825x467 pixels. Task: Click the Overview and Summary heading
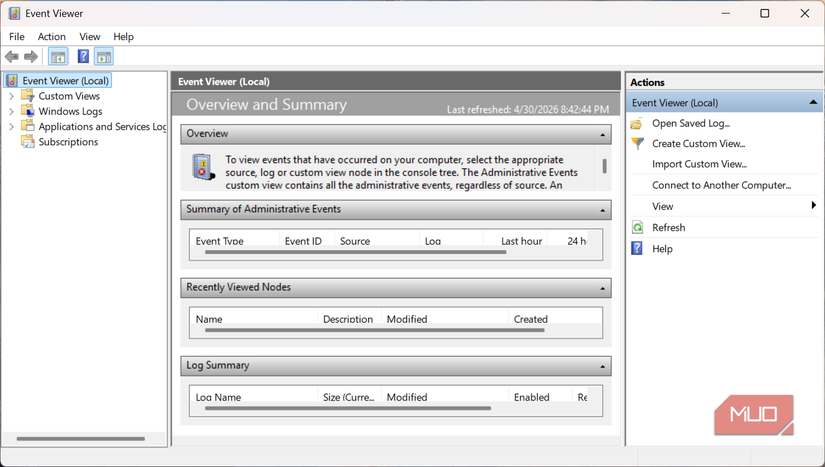pos(266,104)
